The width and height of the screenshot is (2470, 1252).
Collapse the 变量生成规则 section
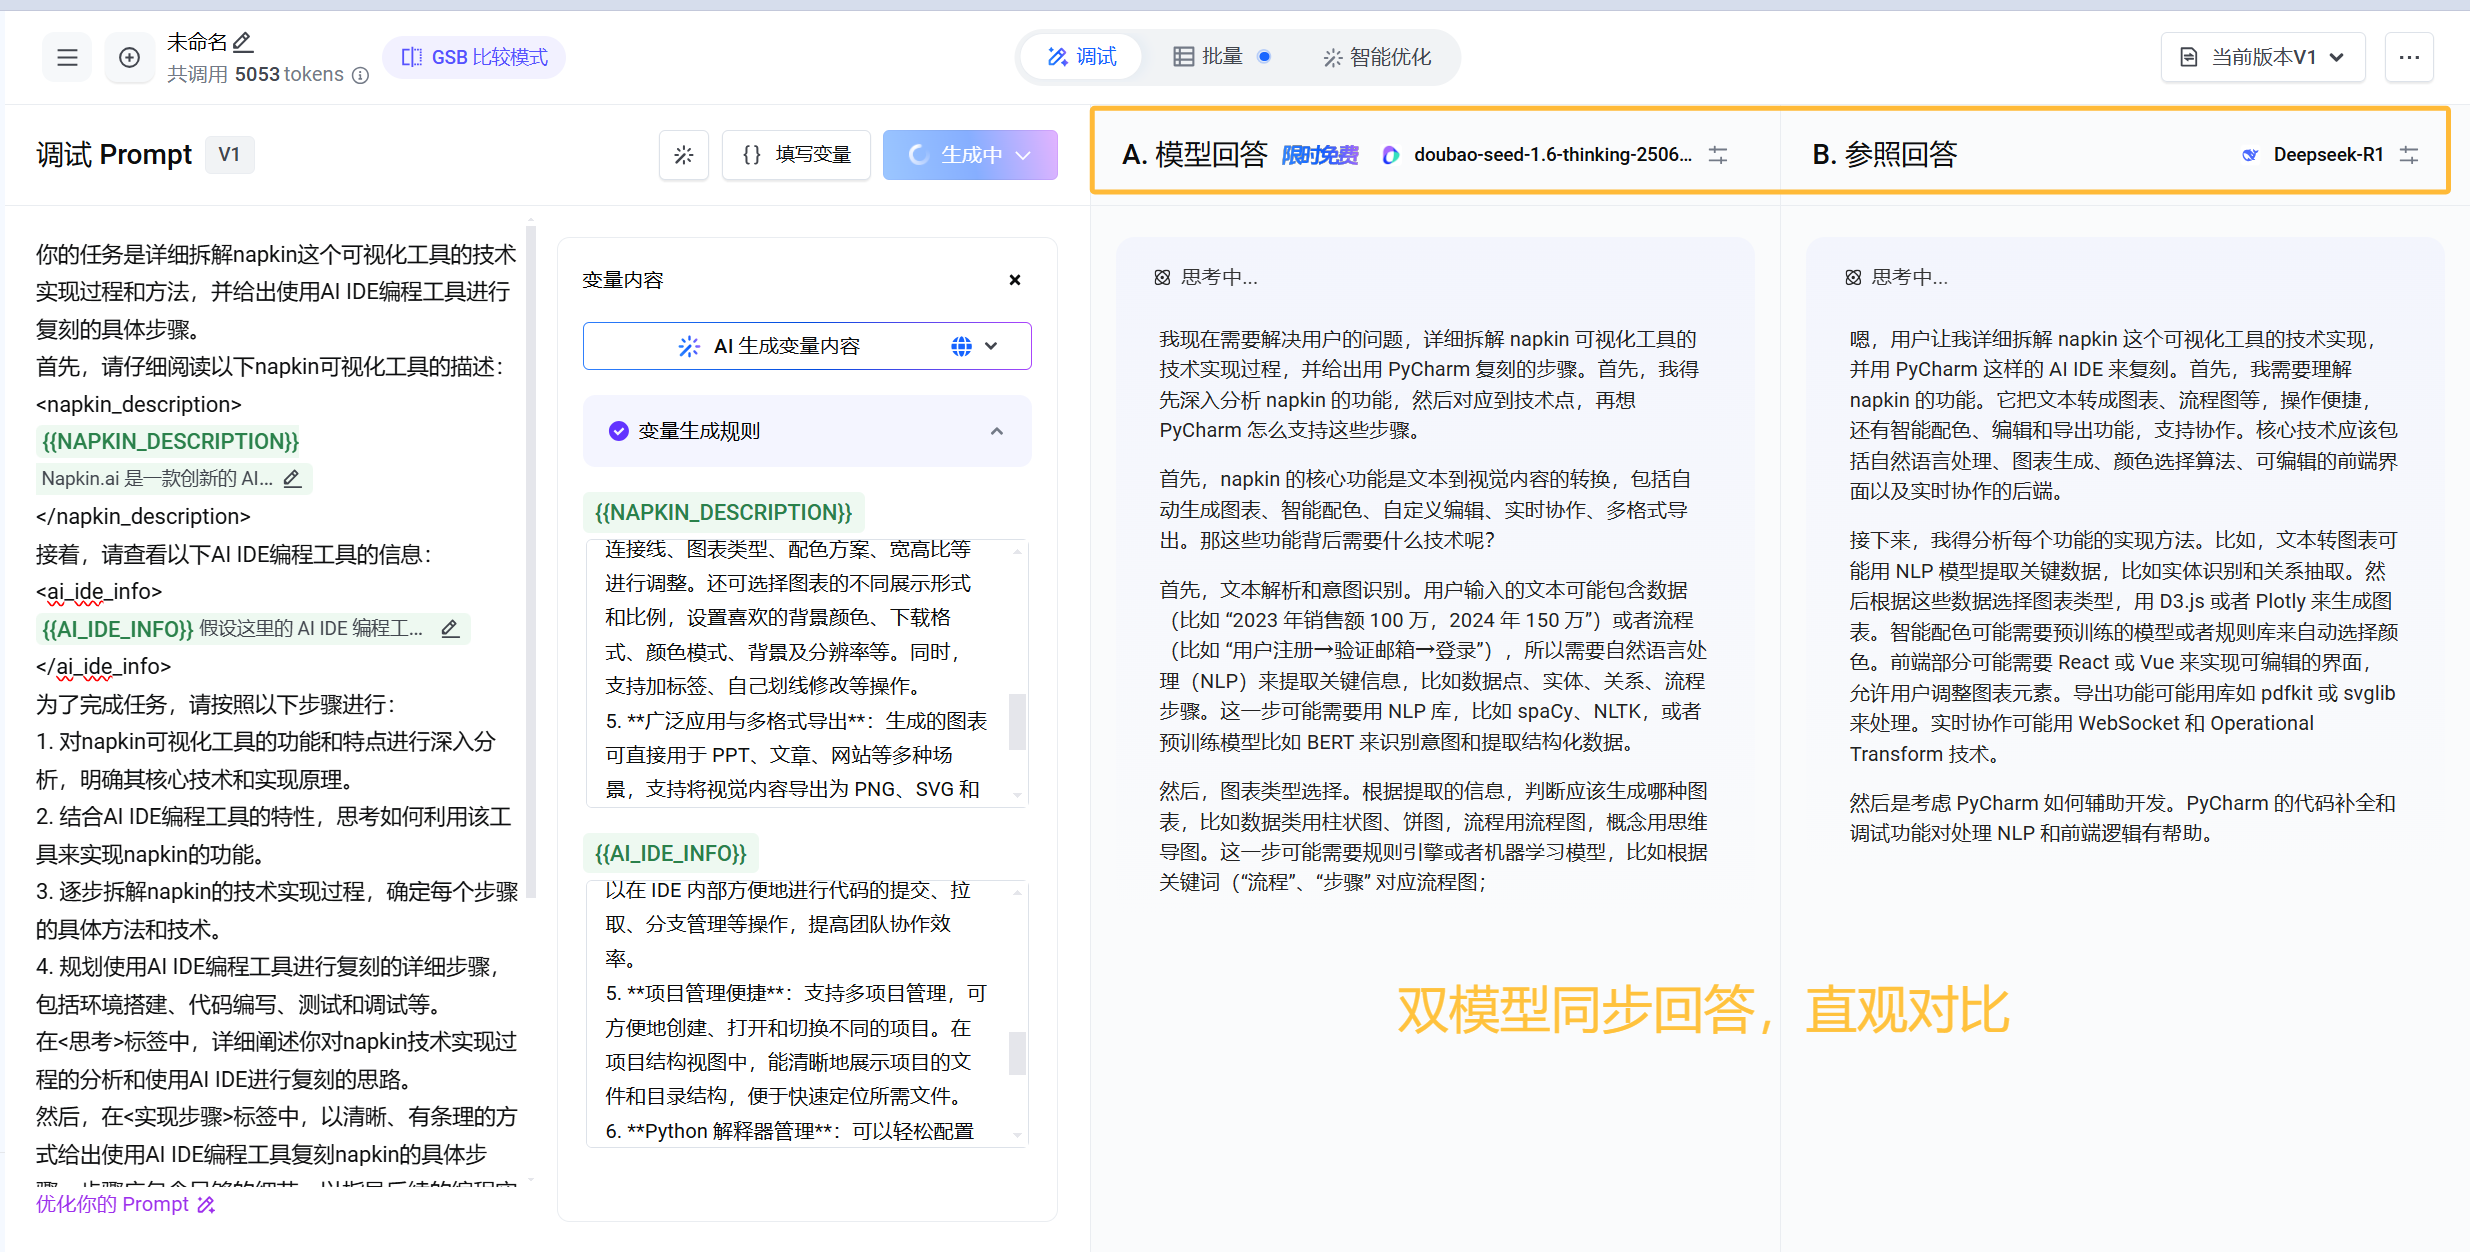(x=996, y=431)
